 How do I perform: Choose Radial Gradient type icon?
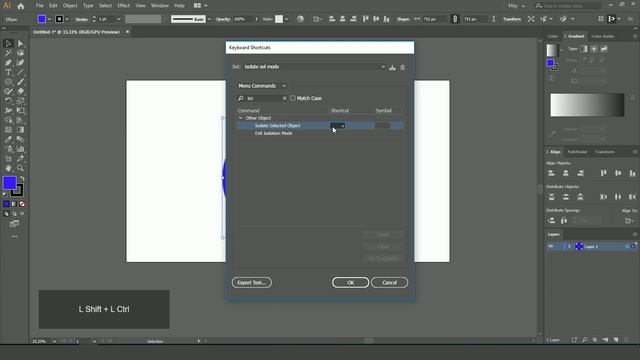coord(594,49)
